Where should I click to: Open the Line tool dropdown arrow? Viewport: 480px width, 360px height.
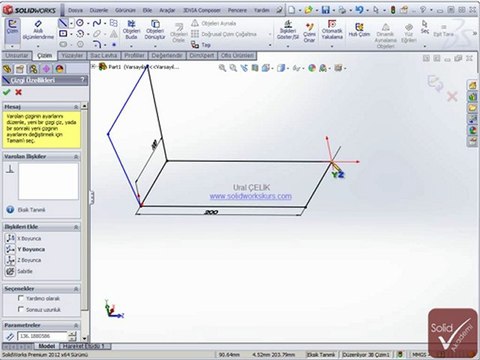(71, 23)
